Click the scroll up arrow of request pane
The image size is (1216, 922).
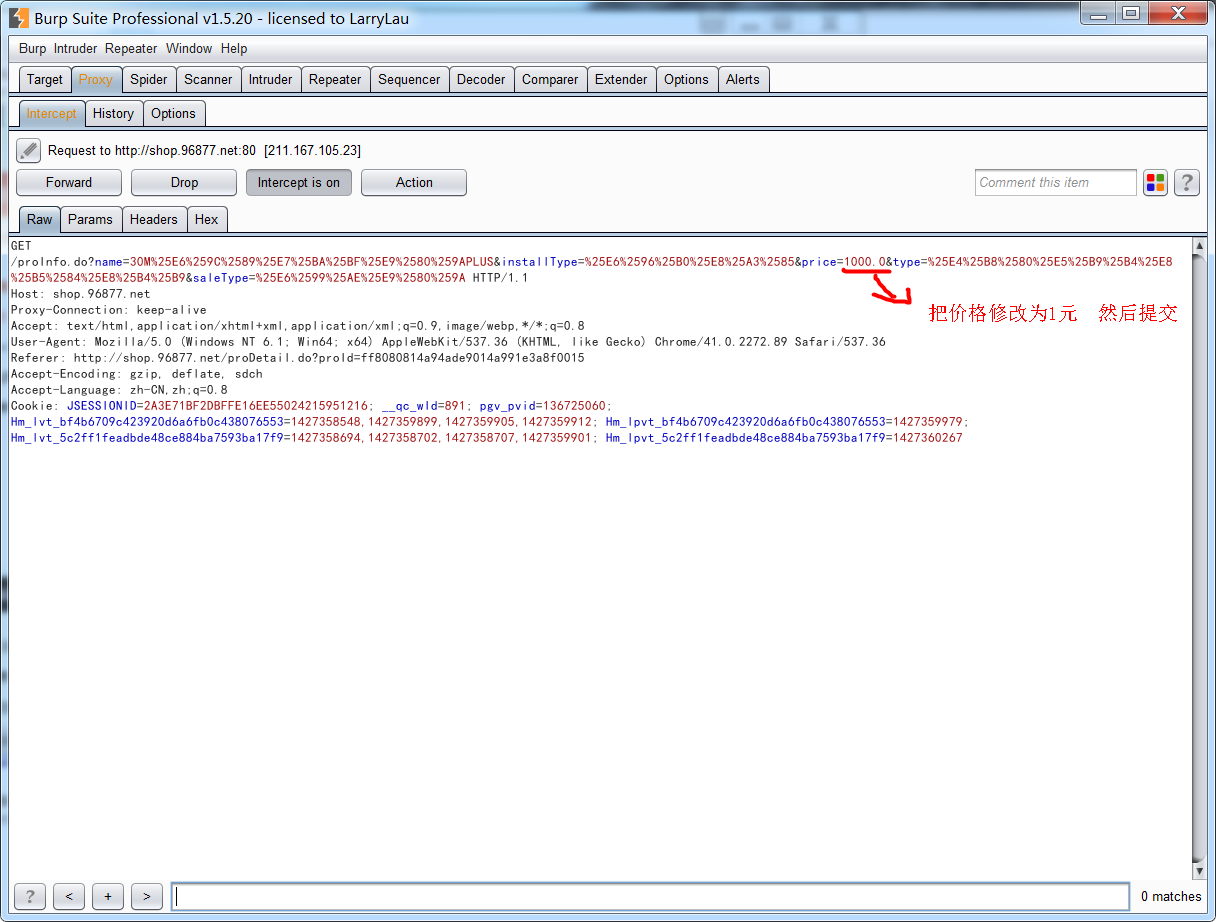point(1200,245)
